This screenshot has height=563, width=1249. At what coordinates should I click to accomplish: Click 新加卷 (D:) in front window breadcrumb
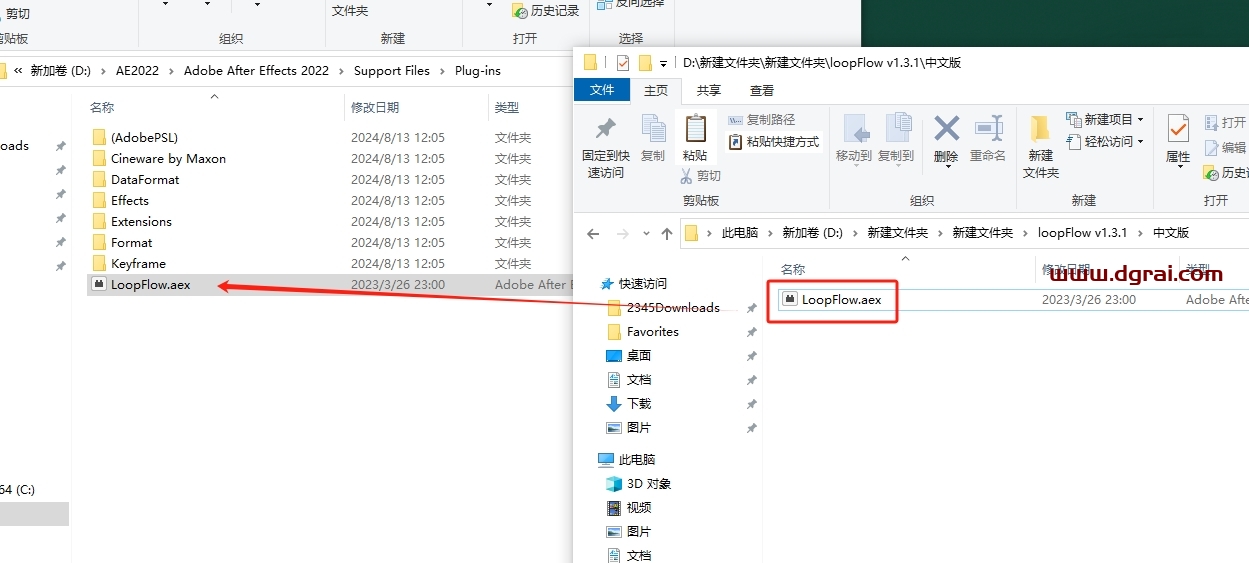click(813, 233)
